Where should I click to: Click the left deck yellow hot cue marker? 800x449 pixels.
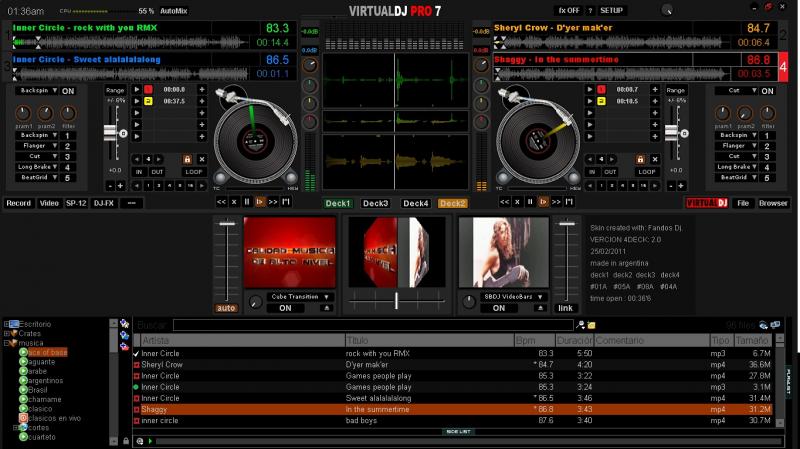click(x=148, y=101)
